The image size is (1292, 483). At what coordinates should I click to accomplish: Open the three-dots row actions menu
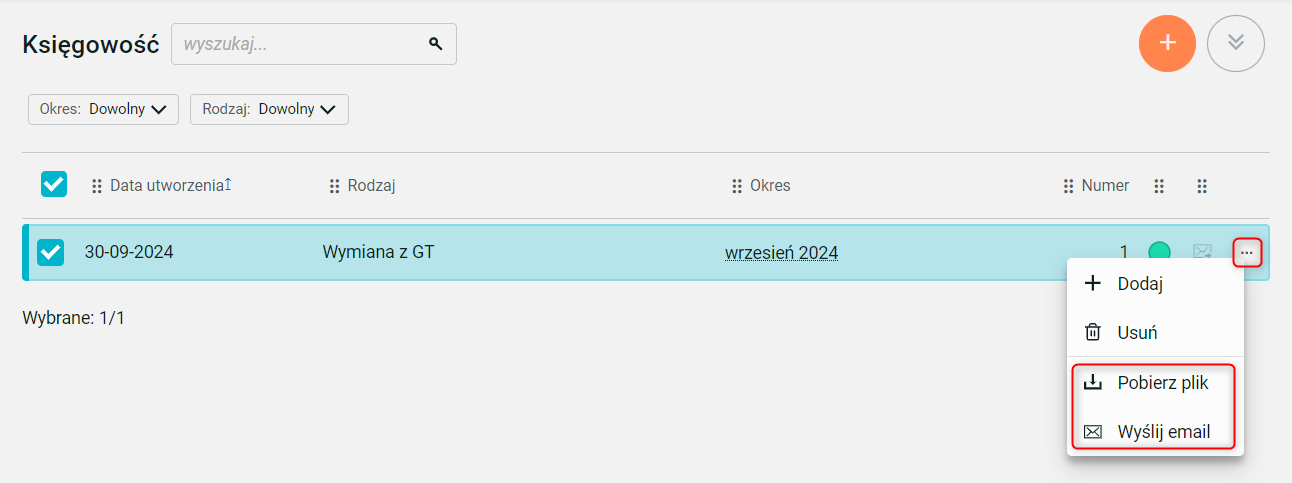pyautogui.click(x=1247, y=253)
